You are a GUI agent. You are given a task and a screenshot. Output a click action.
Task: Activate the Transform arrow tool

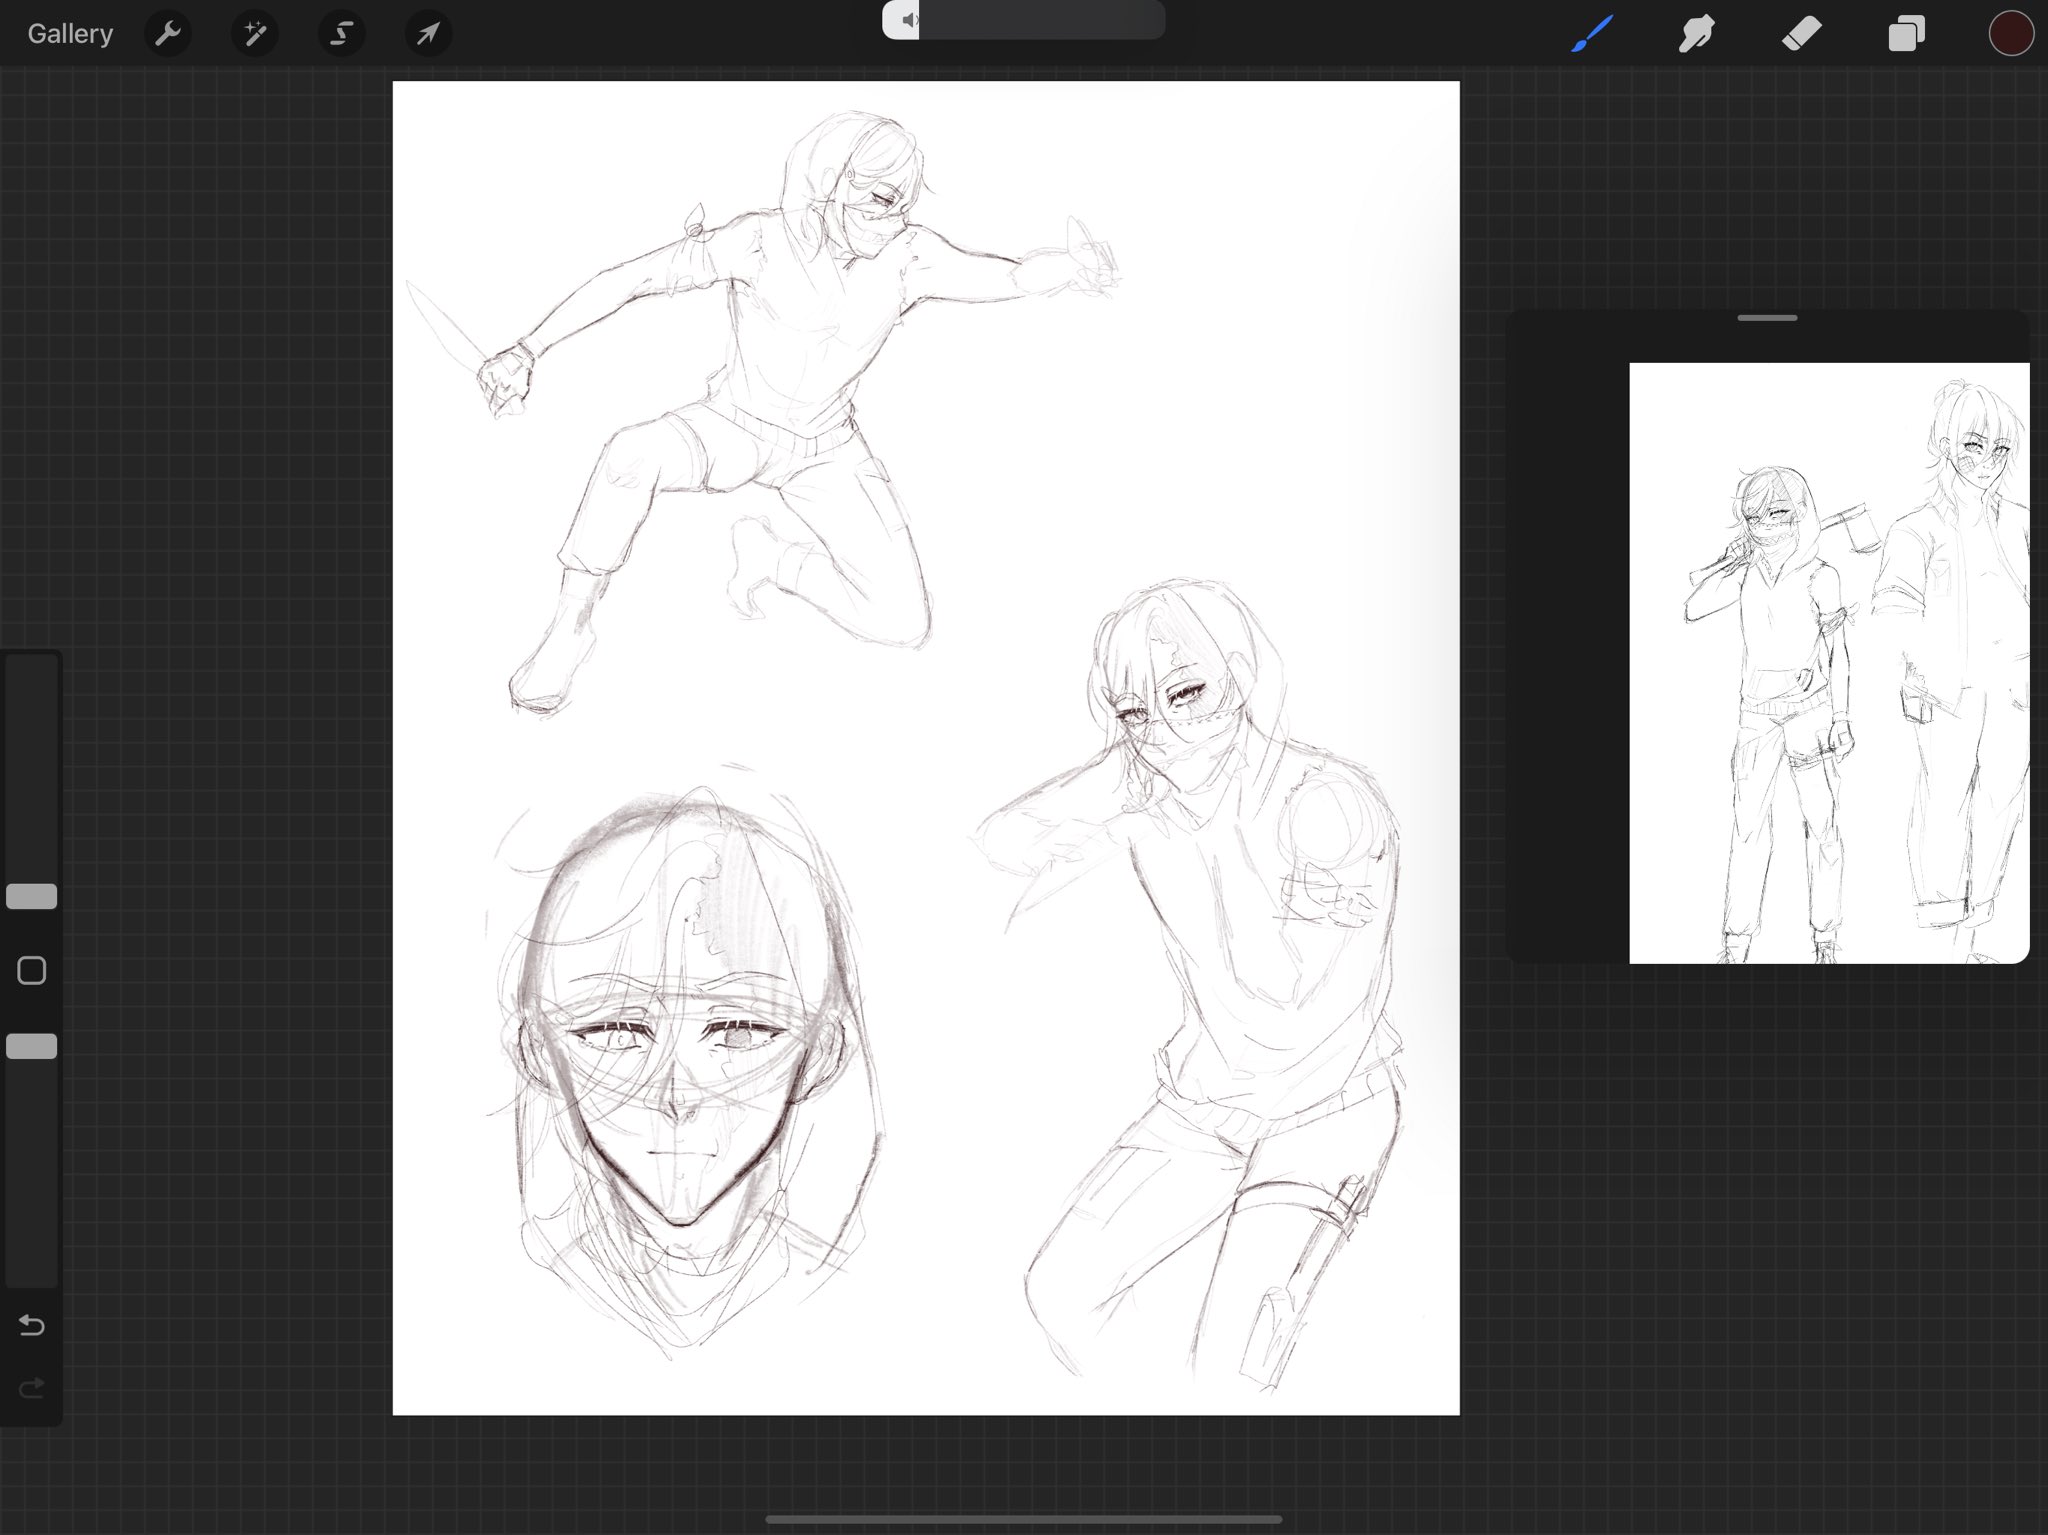[428, 34]
